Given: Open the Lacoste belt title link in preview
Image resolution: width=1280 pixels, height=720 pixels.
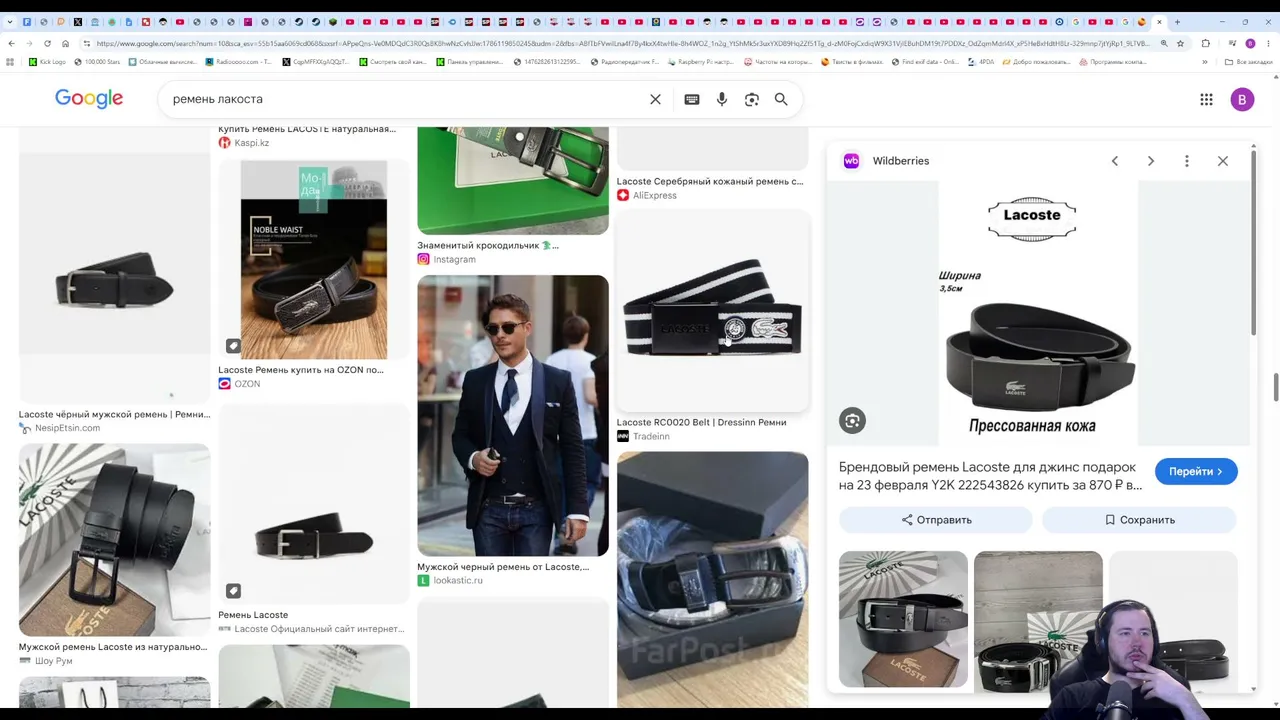Looking at the screenshot, I should tap(990, 476).
